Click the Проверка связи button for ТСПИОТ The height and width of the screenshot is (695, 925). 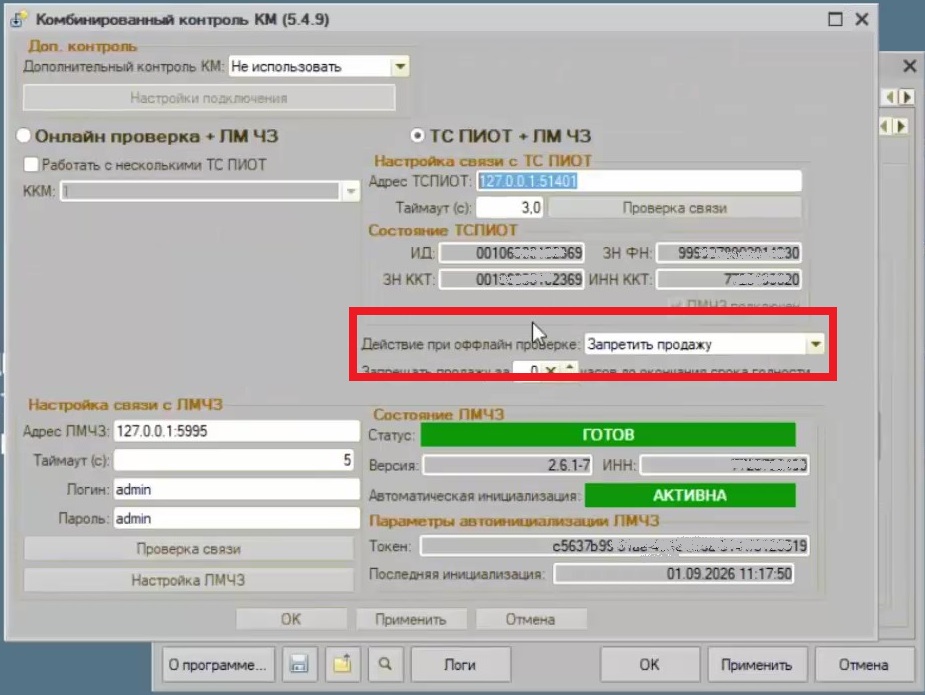(x=674, y=208)
